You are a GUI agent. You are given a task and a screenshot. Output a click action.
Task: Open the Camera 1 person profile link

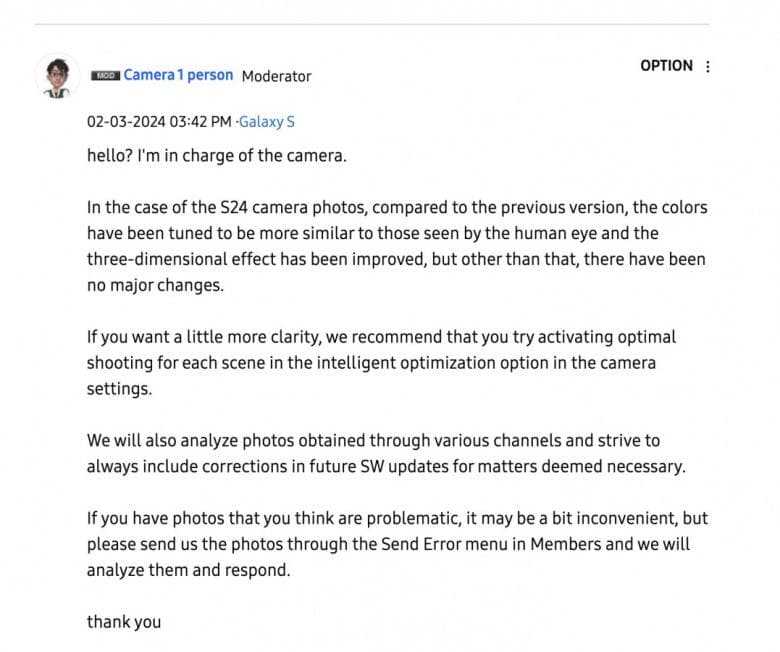pos(178,75)
